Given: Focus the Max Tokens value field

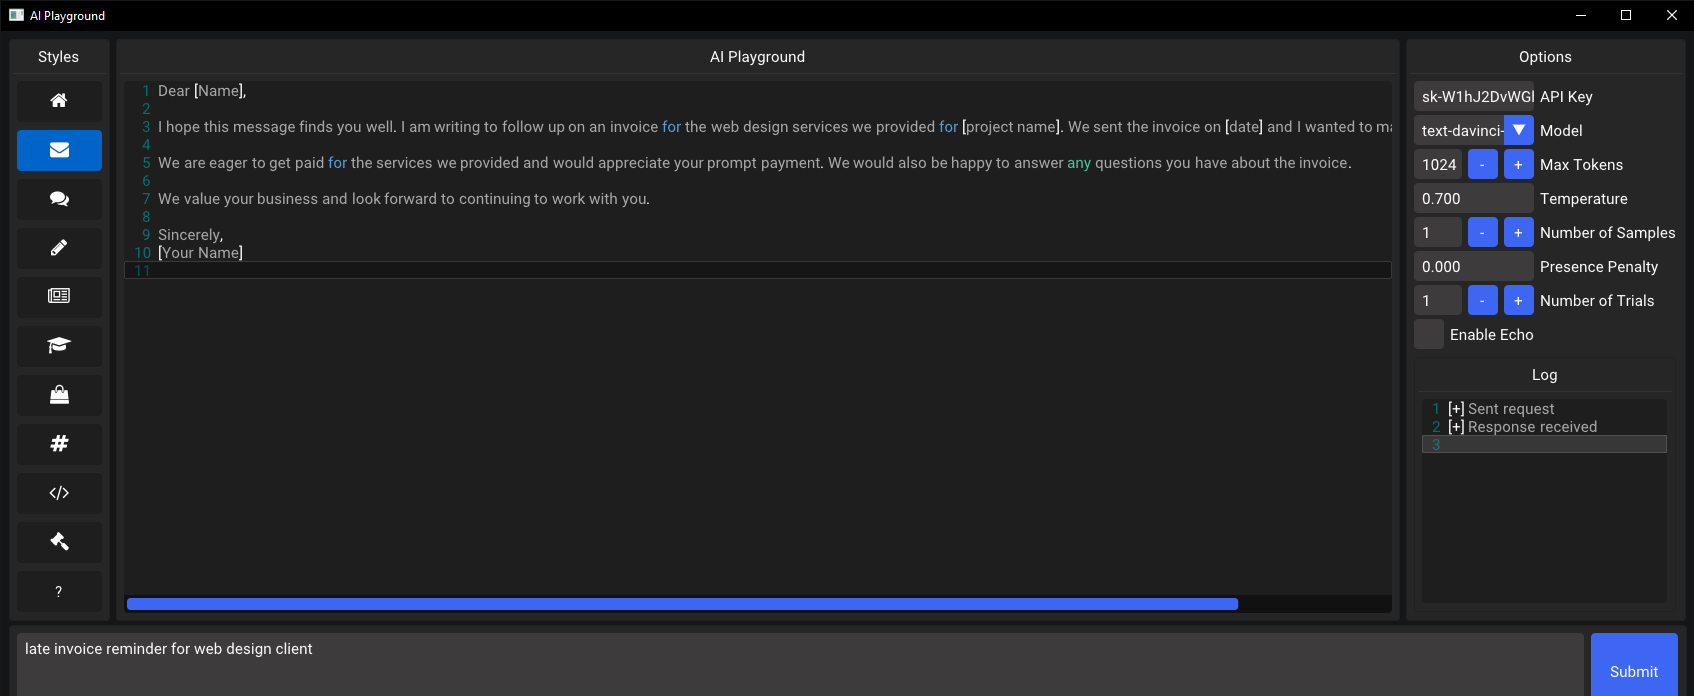Looking at the screenshot, I should (x=1438, y=164).
